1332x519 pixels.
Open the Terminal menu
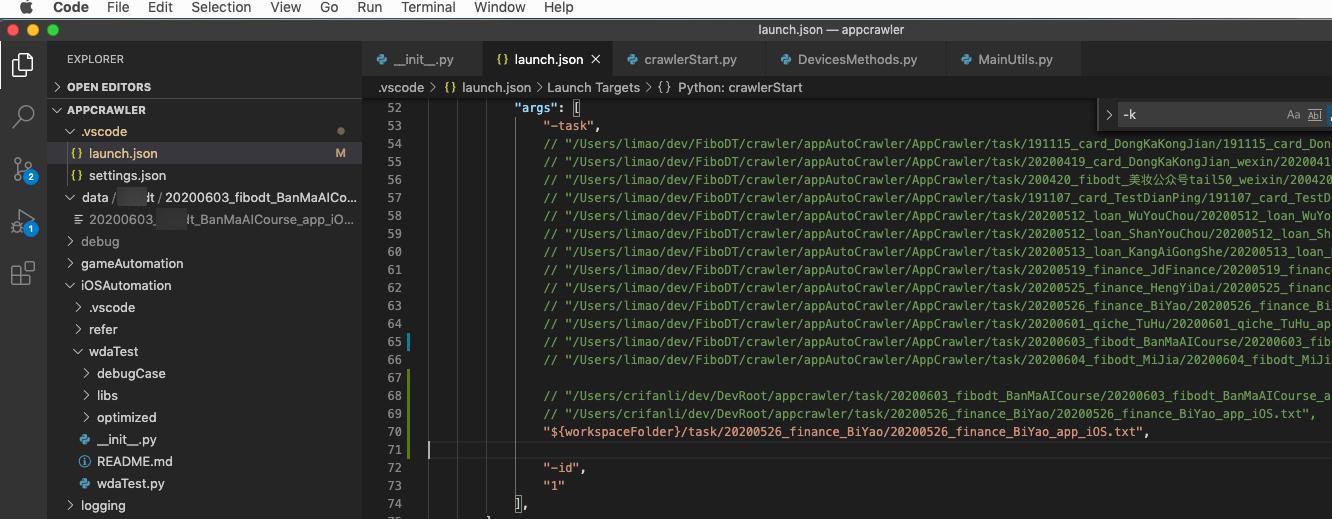[428, 7]
